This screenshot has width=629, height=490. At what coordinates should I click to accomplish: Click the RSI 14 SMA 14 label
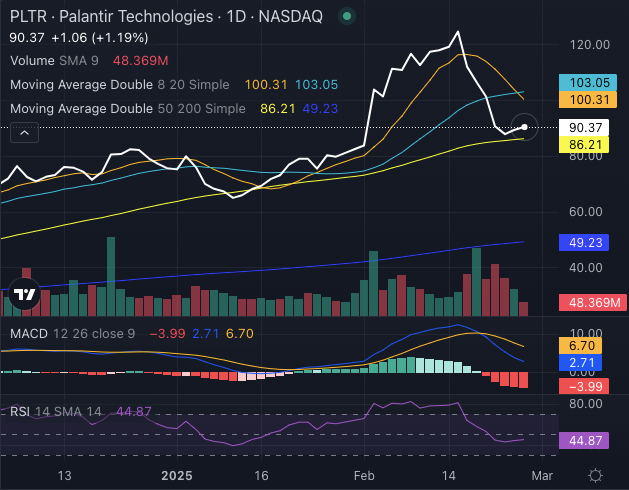tap(56, 411)
